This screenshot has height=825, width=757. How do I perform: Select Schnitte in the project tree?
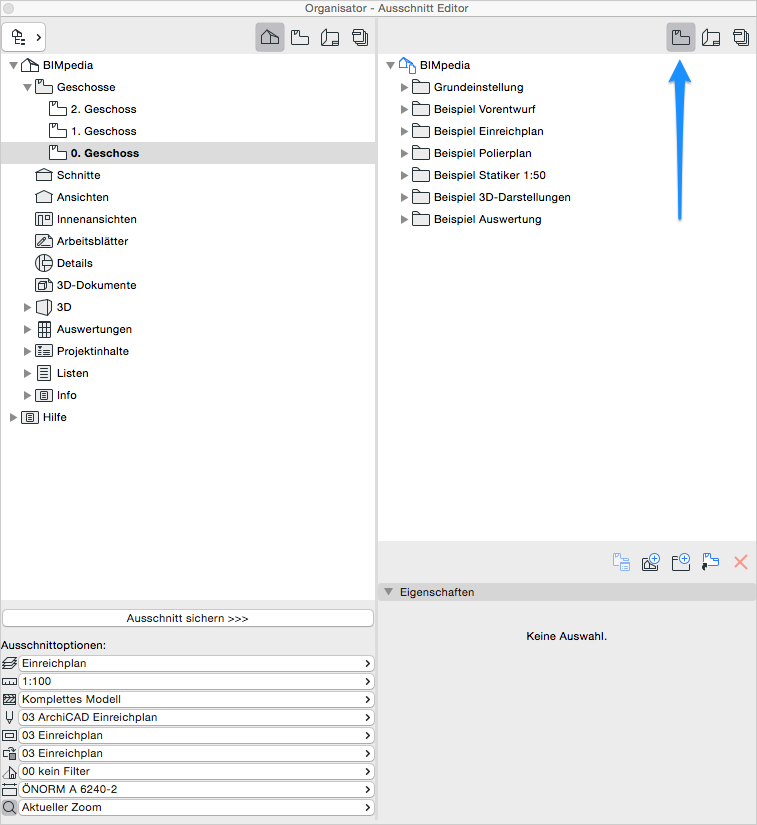(78, 175)
